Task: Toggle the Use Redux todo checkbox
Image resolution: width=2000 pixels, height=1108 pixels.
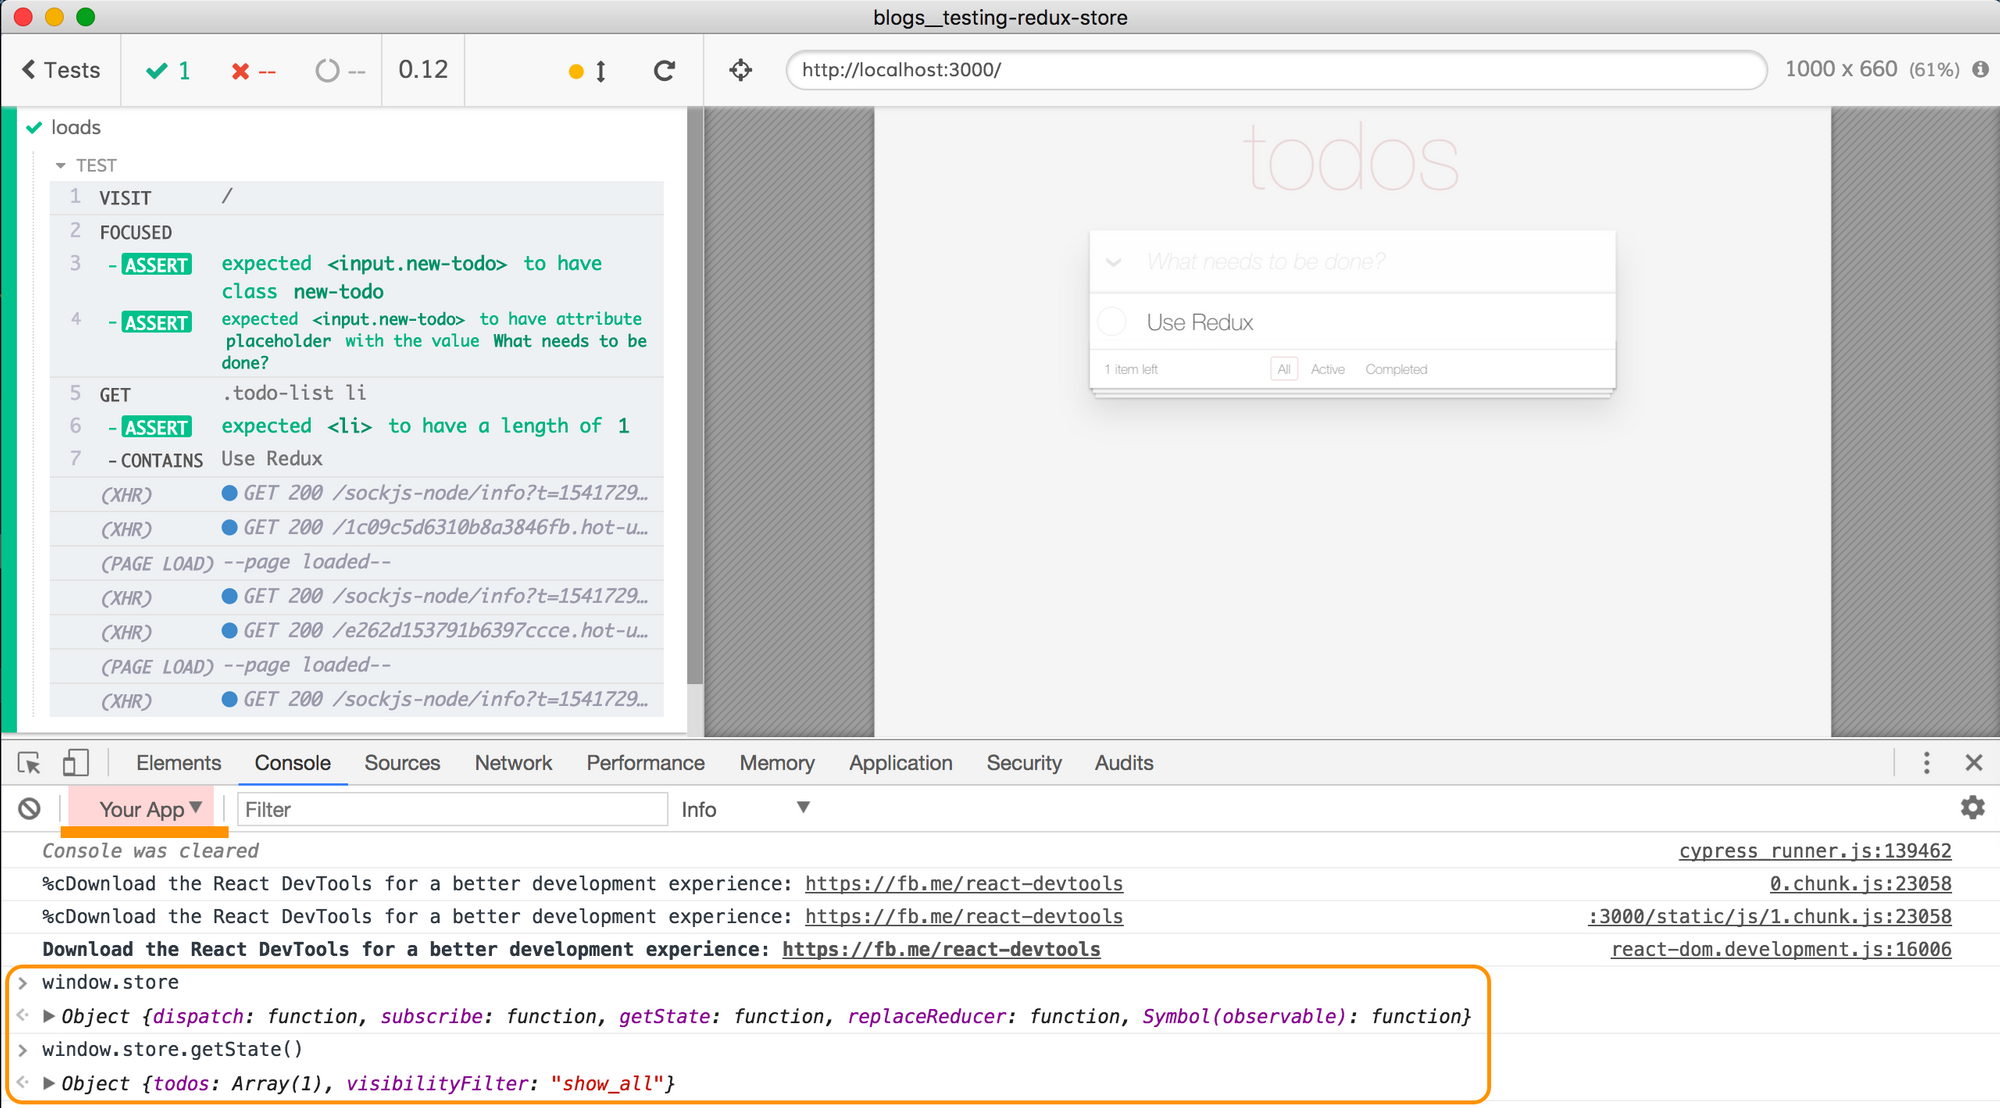Action: coord(1112,322)
